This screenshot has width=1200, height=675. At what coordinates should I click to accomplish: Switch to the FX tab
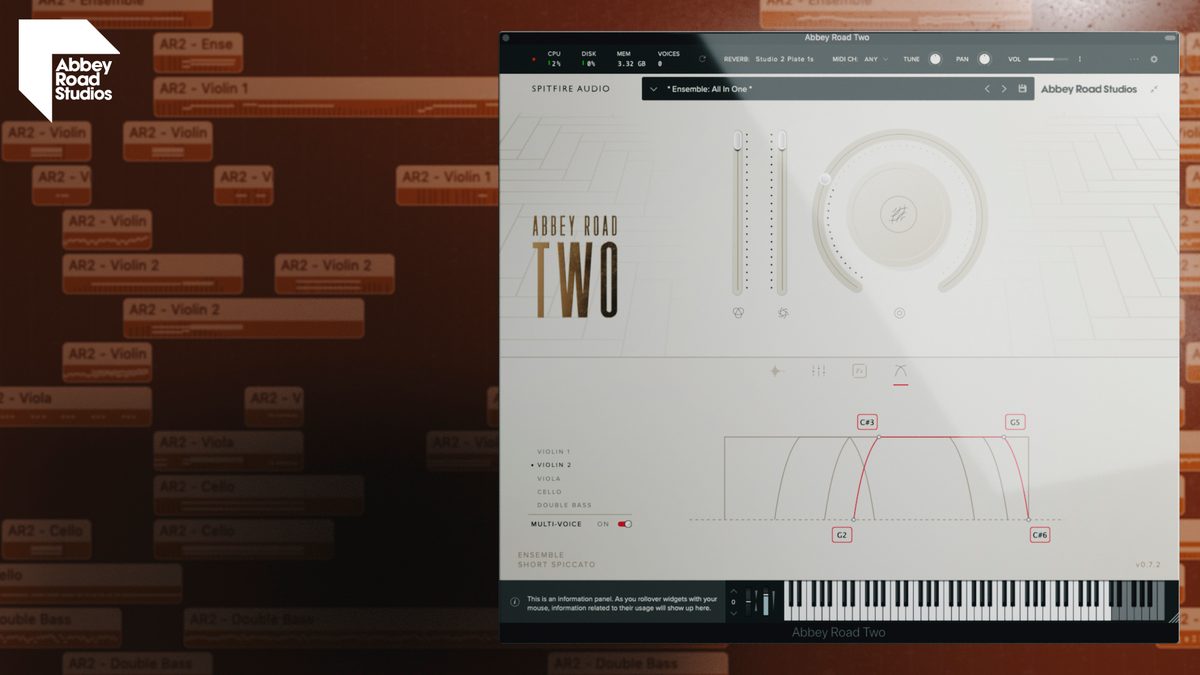click(859, 371)
